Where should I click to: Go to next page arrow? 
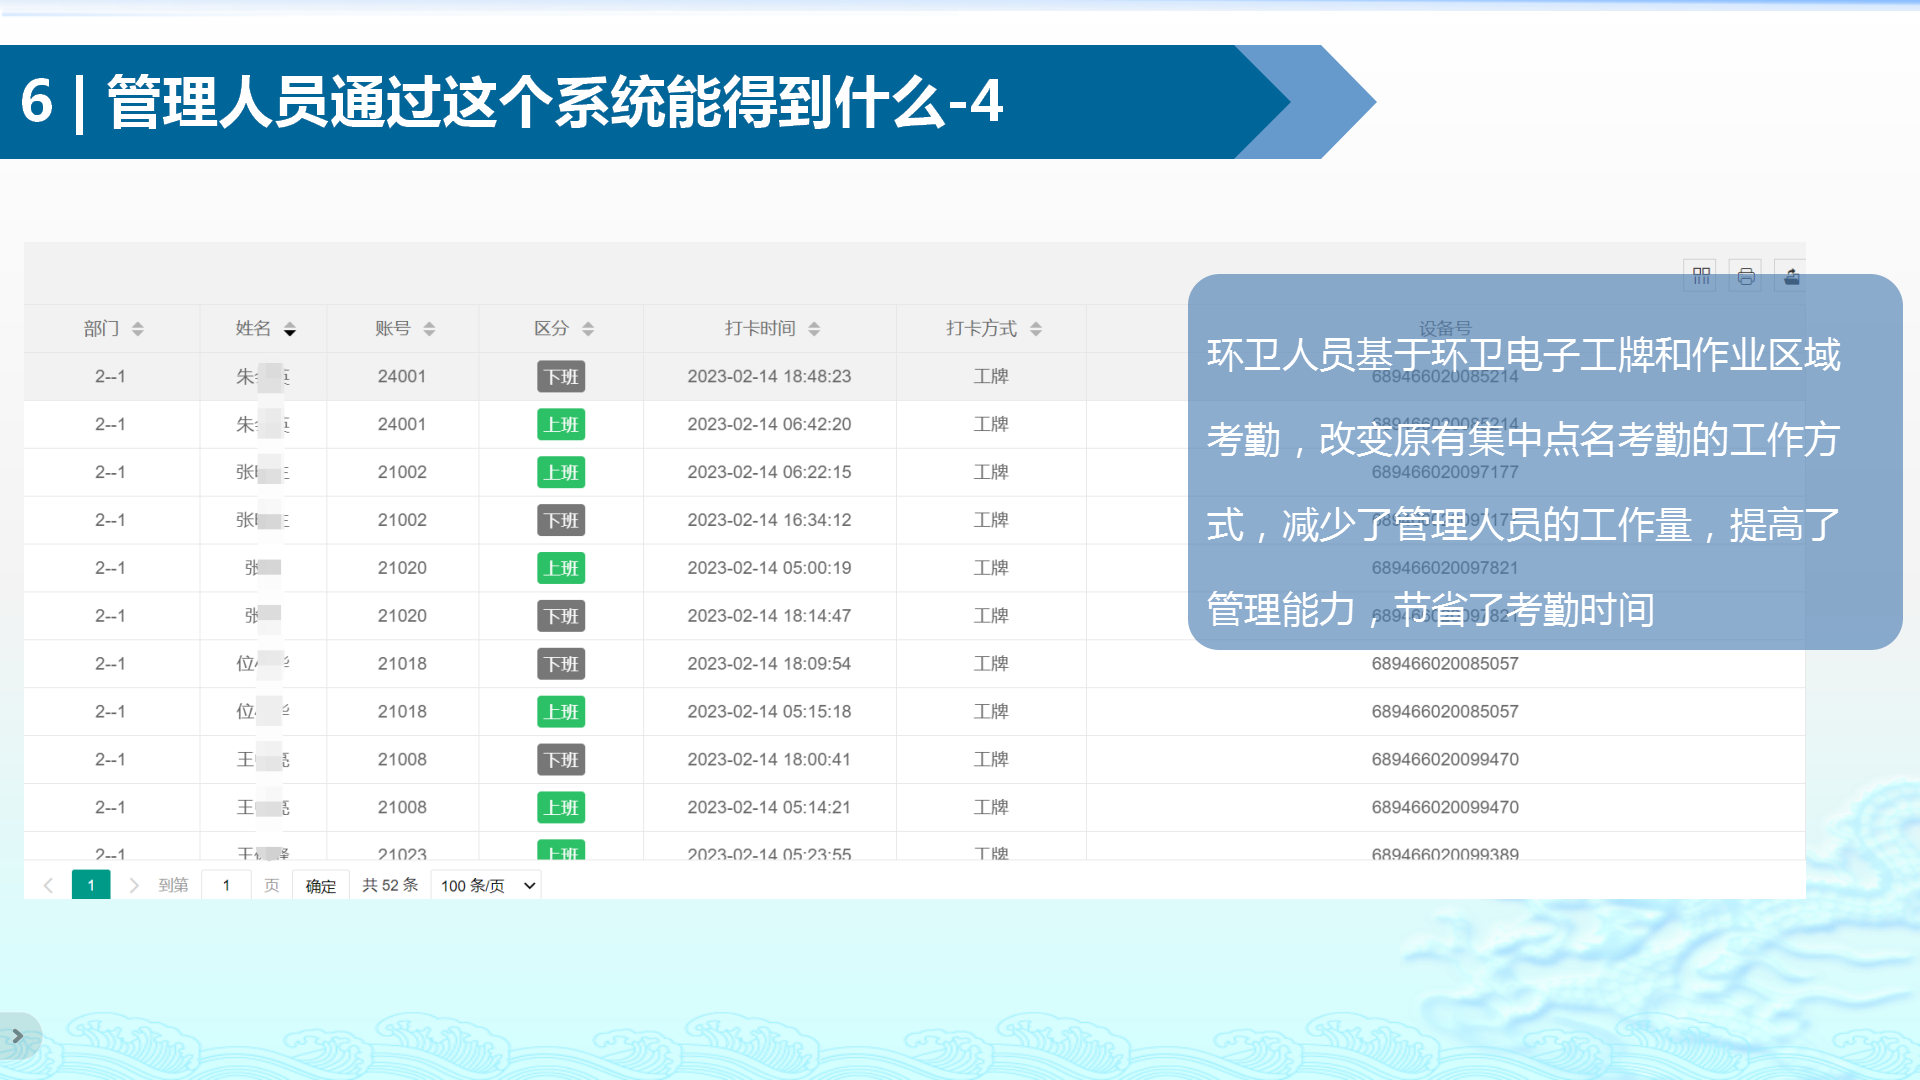point(134,885)
